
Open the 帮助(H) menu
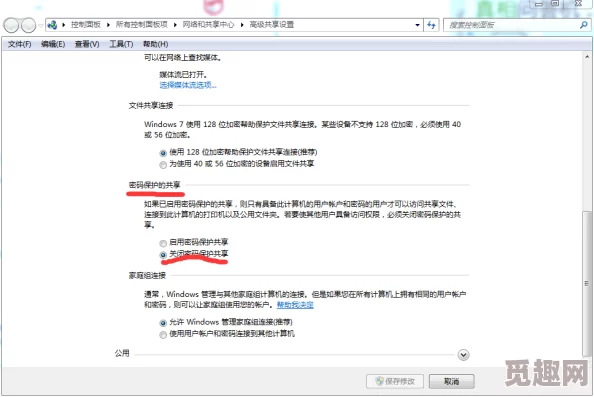[155, 44]
